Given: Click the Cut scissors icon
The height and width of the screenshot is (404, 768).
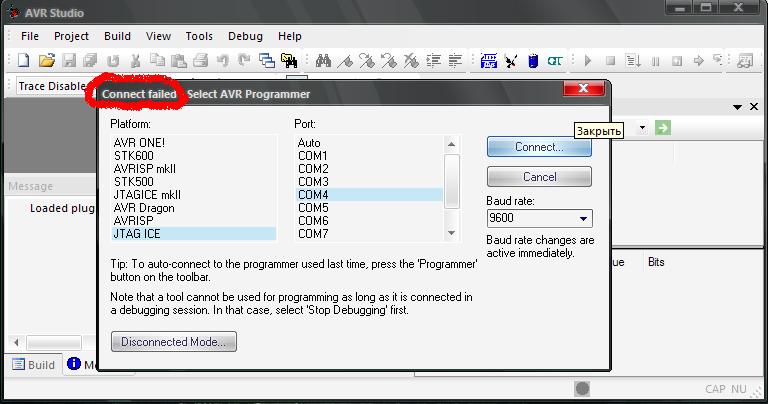Looking at the screenshot, I should coord(135,61).
